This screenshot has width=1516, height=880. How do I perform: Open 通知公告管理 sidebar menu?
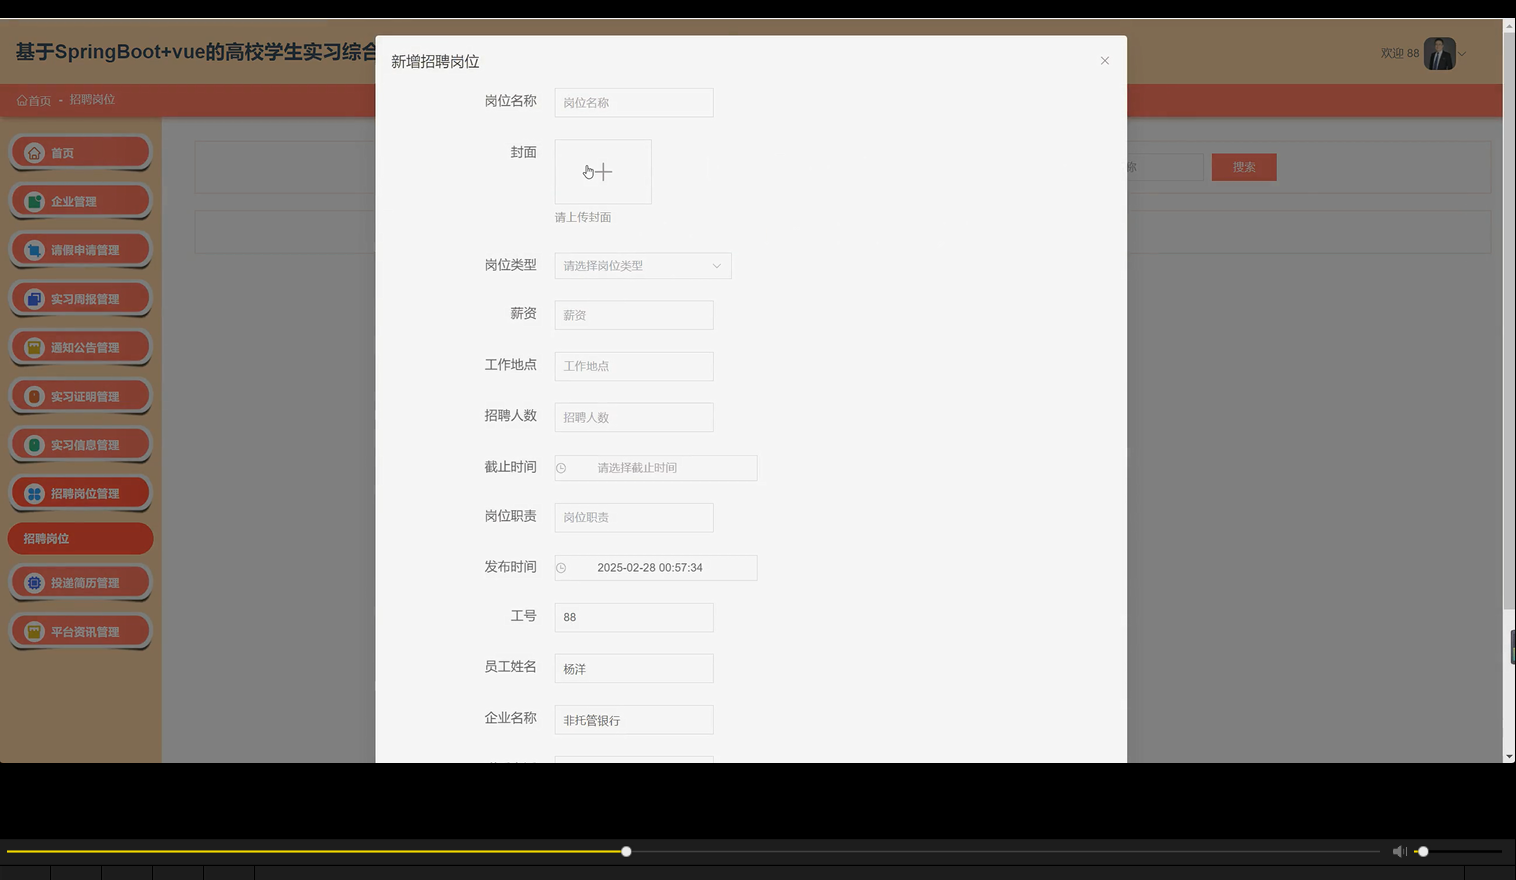pos(80,347)
